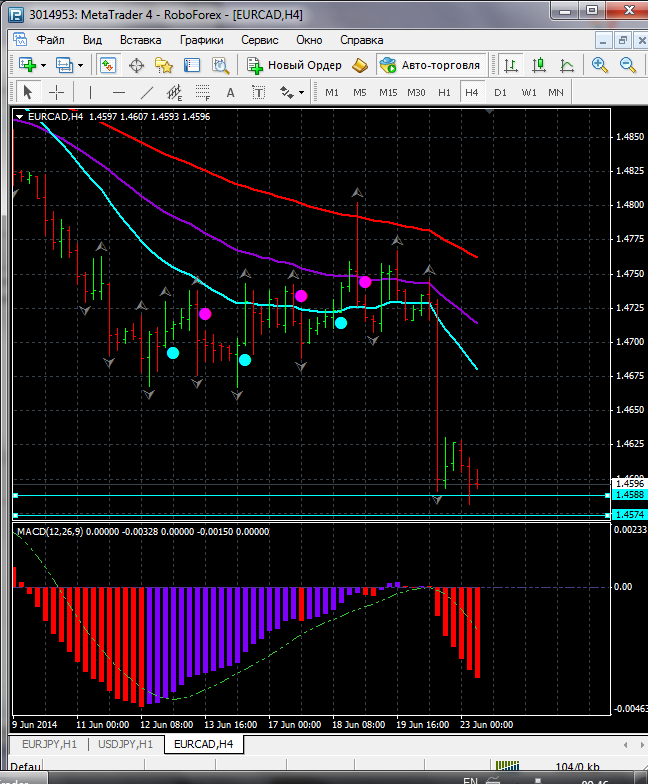Open the Справка menu
660x784 pixels.
tap(362, 40)
